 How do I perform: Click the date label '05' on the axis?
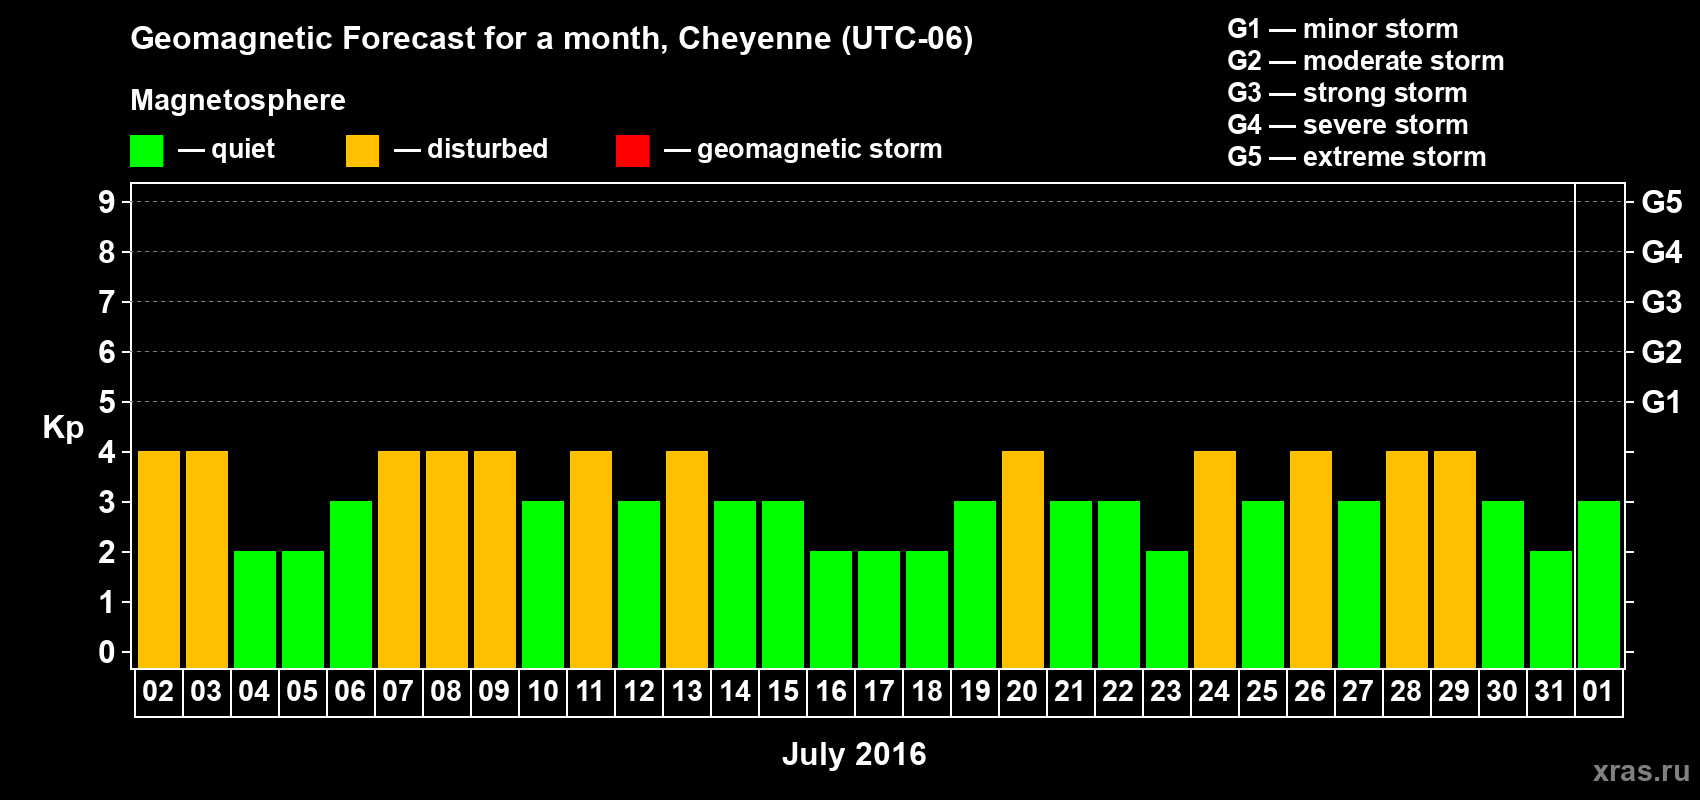(302, 691)
